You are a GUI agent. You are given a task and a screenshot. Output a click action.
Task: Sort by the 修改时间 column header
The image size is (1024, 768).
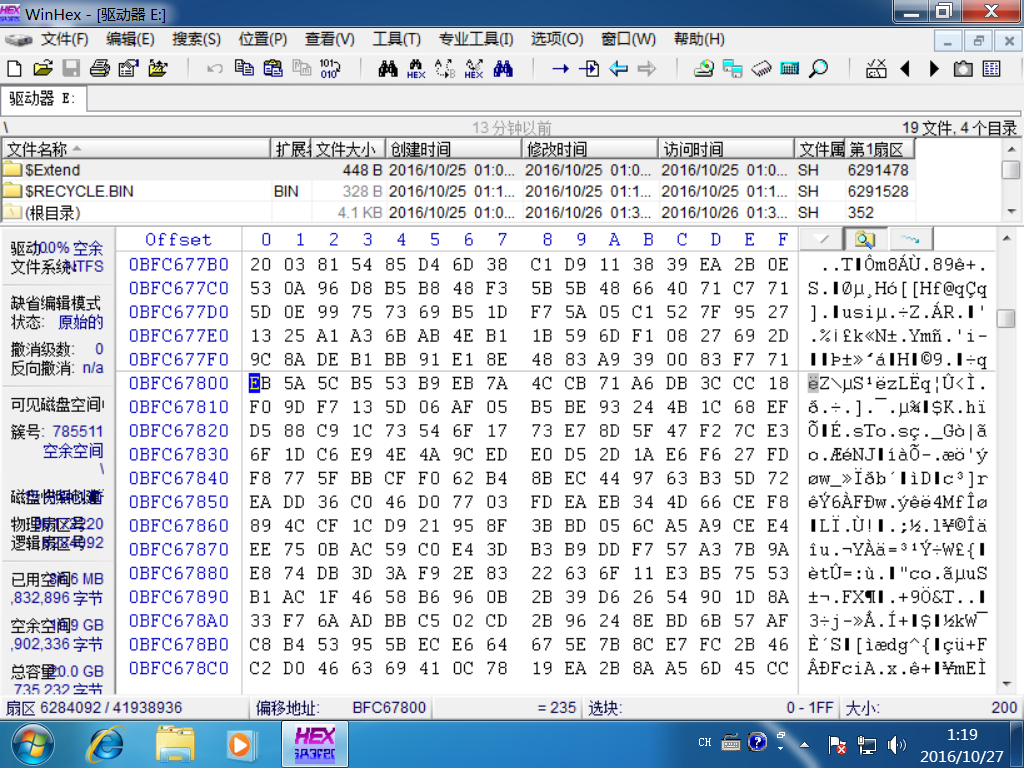point(590,149)
